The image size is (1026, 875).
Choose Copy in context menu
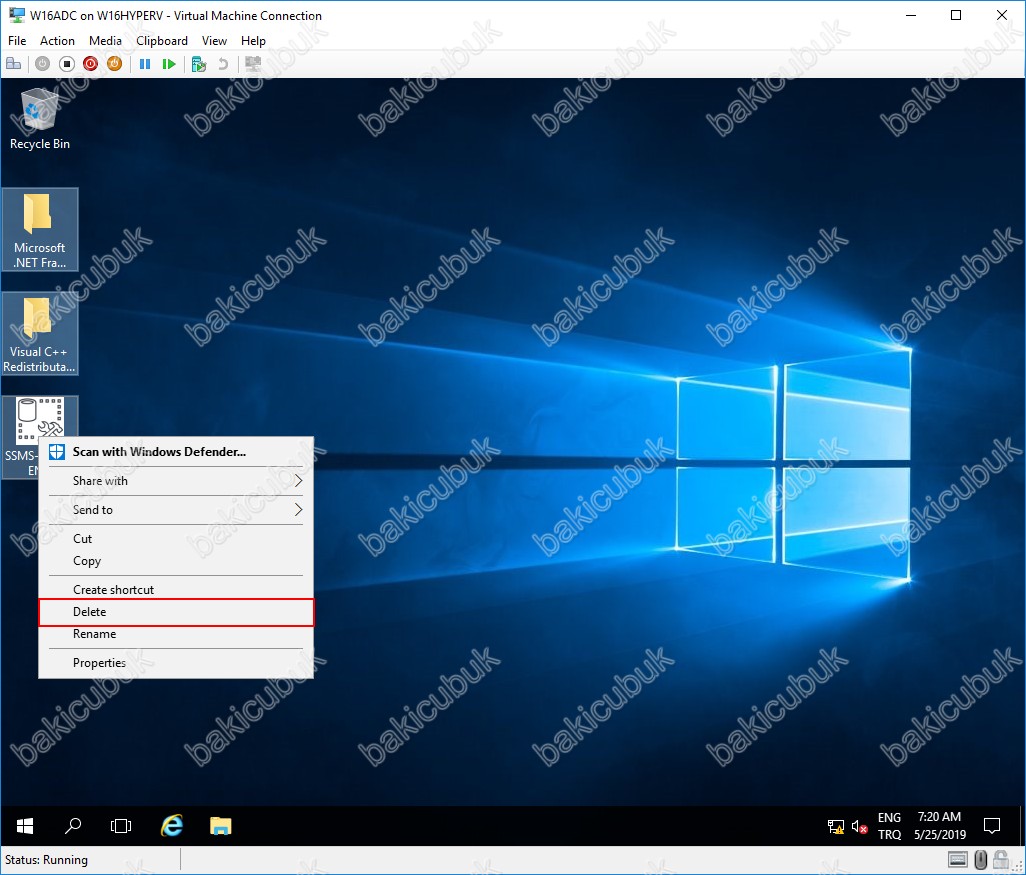click(x=176, y=561)
